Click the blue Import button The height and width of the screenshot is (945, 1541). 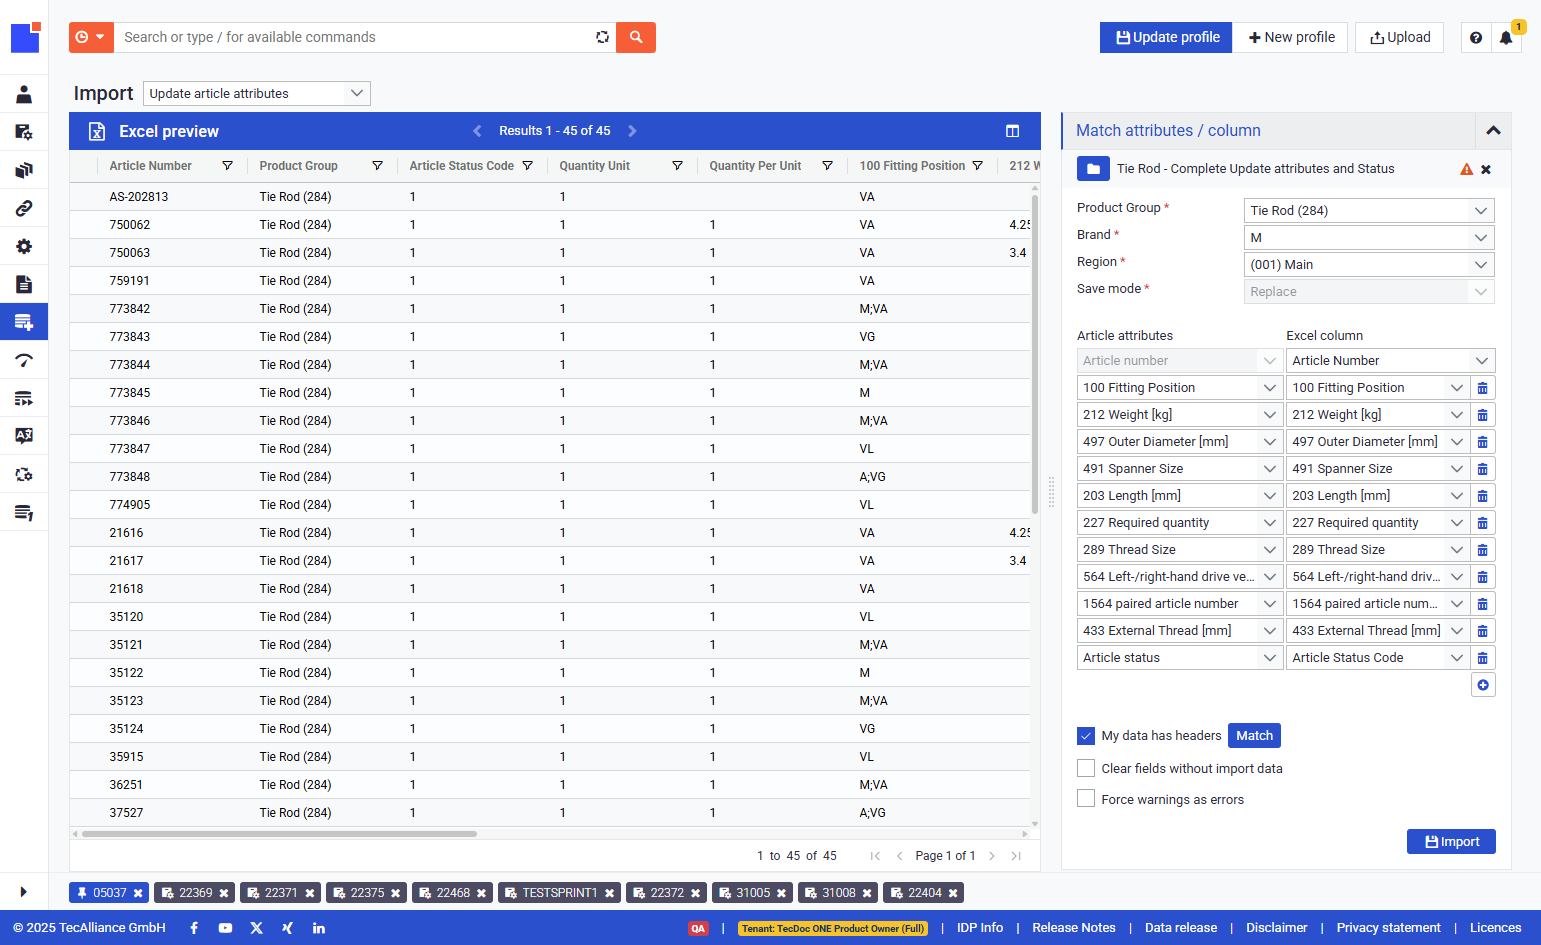pos(1451,842)
